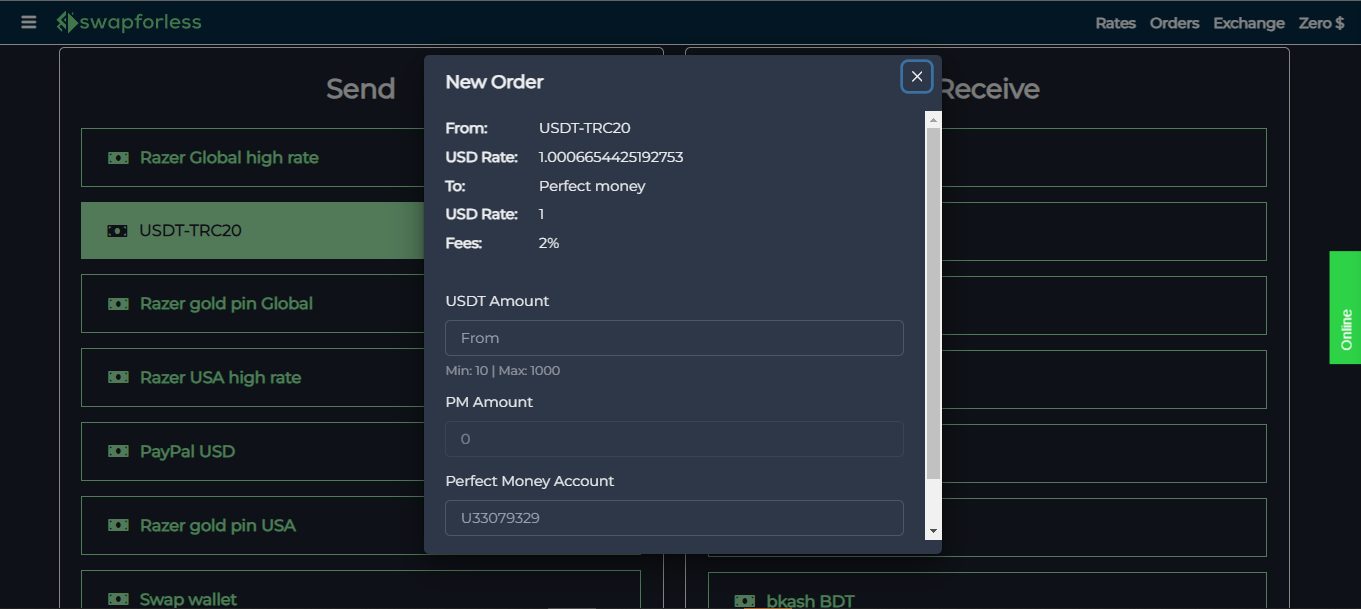The height and width of the screenshot is (609, 1361).
Task: Click the Fees value 2%
Action: [x=549, y=243]
